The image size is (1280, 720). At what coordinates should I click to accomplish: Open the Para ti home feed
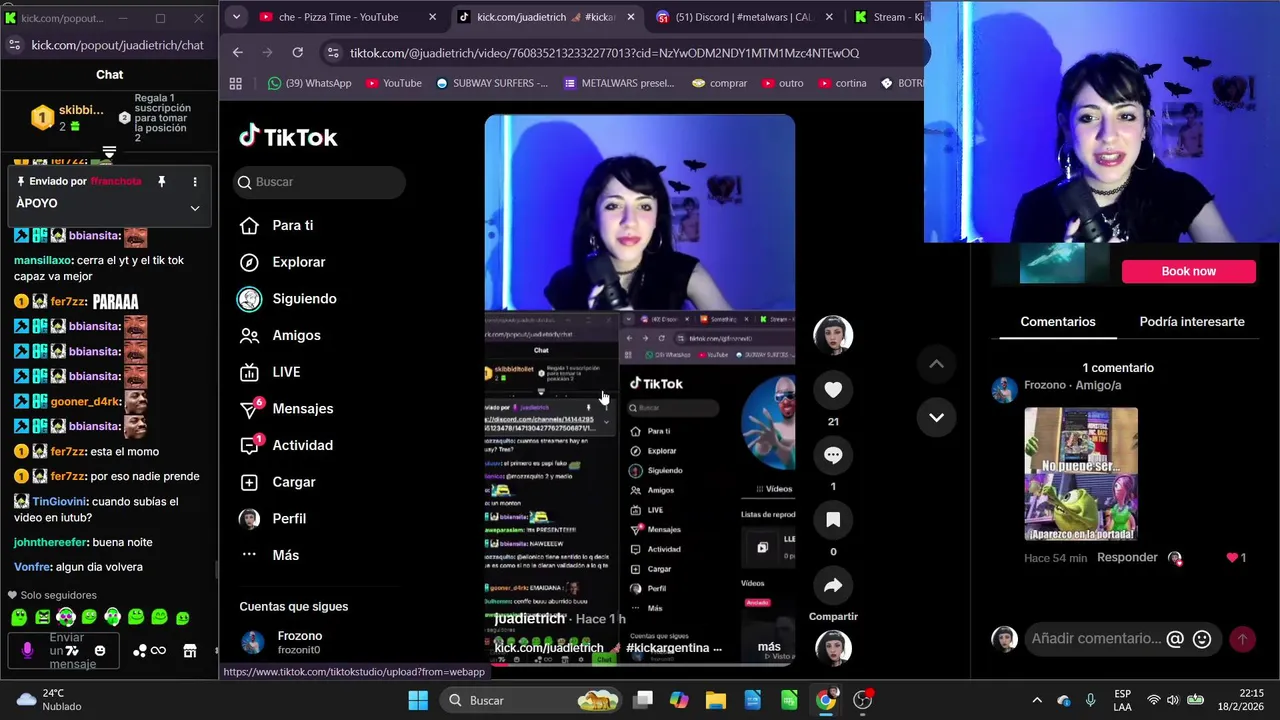coord(277,225)
